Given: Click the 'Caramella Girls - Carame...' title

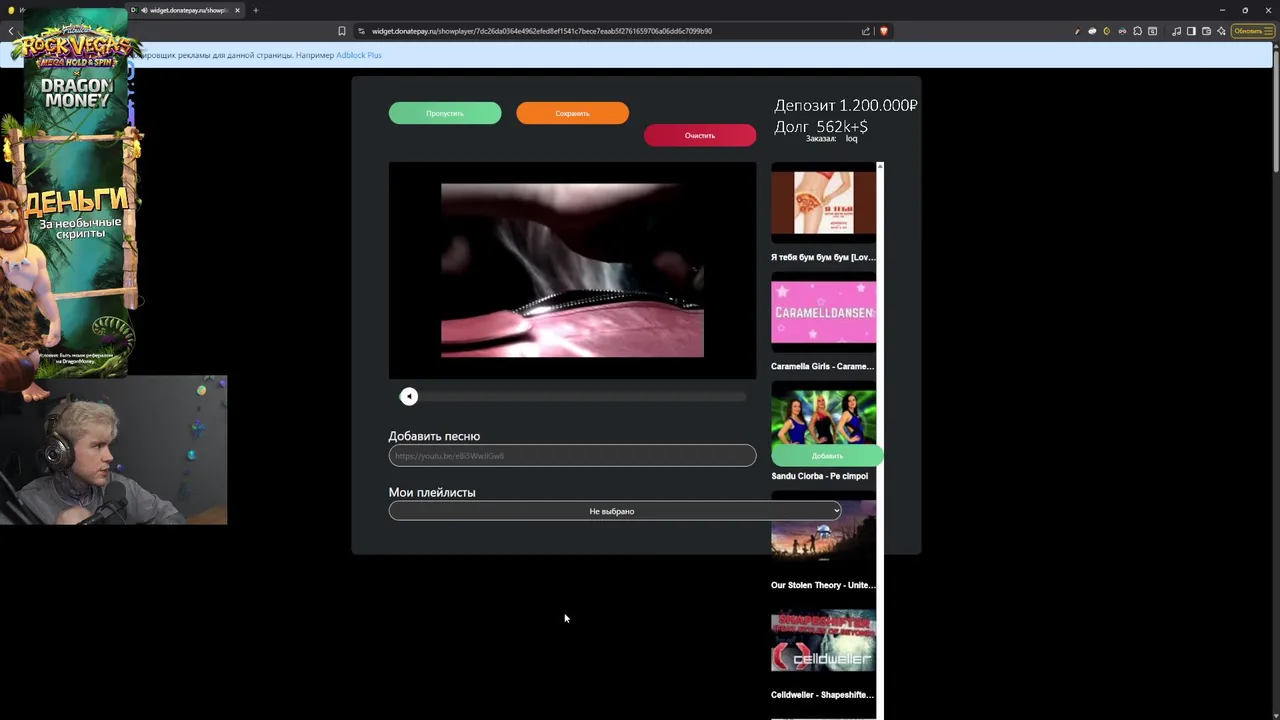Looking at the screenshot, I should [822, 366].
